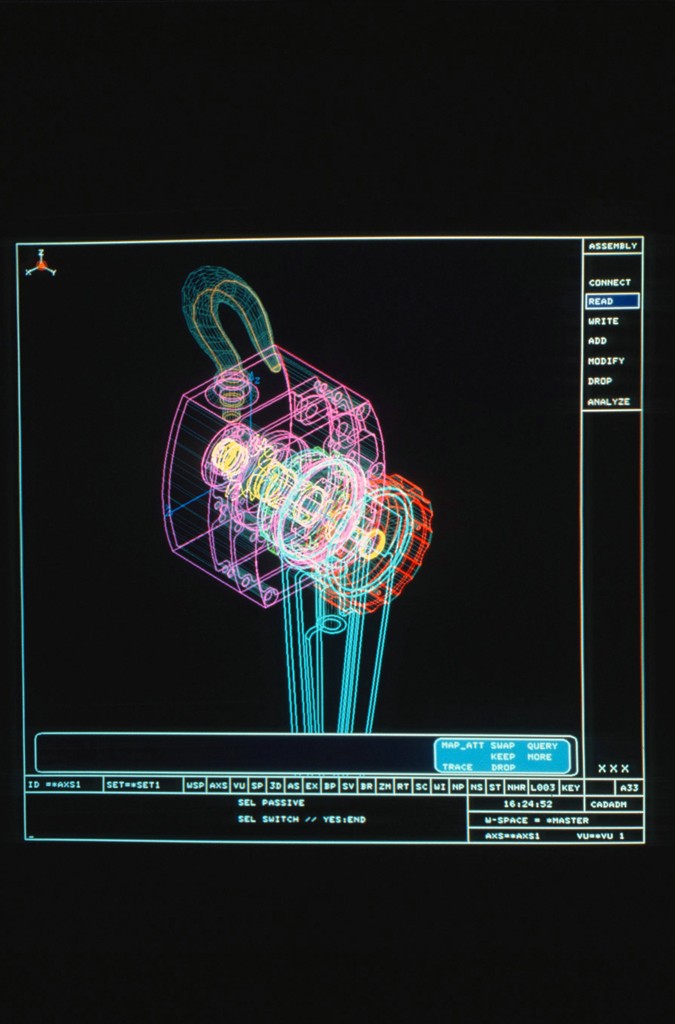675x1024 pixels.
Task: Click TRACE in the blue options panel
Action: (x=458, y=767)
